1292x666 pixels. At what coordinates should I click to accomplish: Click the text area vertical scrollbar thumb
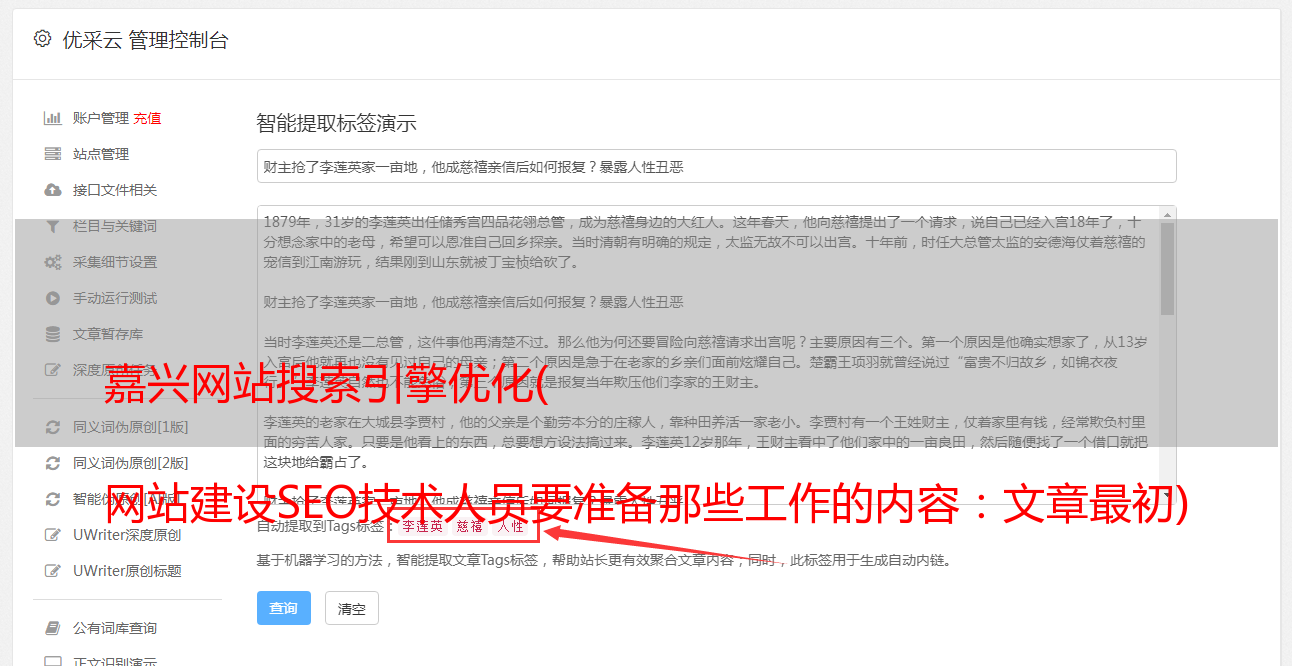pyautogui.click(x=1167, y=267)
